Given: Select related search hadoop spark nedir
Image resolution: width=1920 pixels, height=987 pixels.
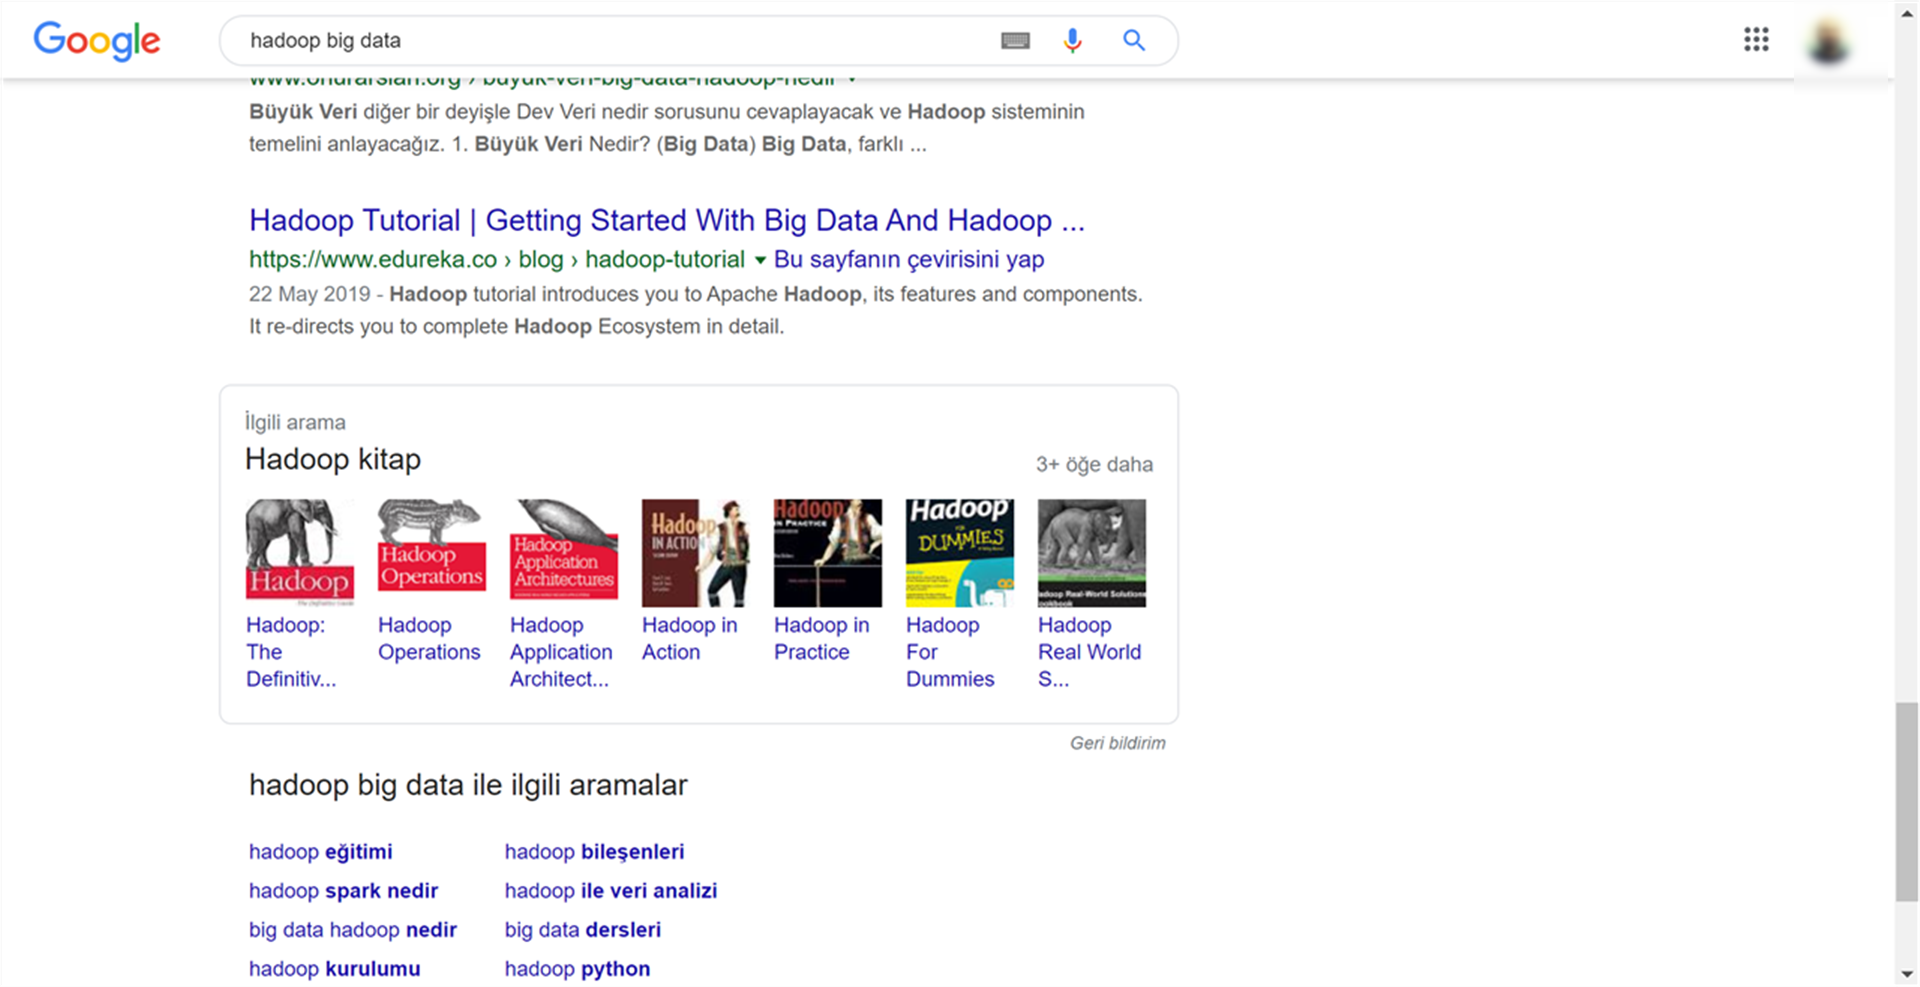Looking at the screenshot, I should [x=343, y=891].
